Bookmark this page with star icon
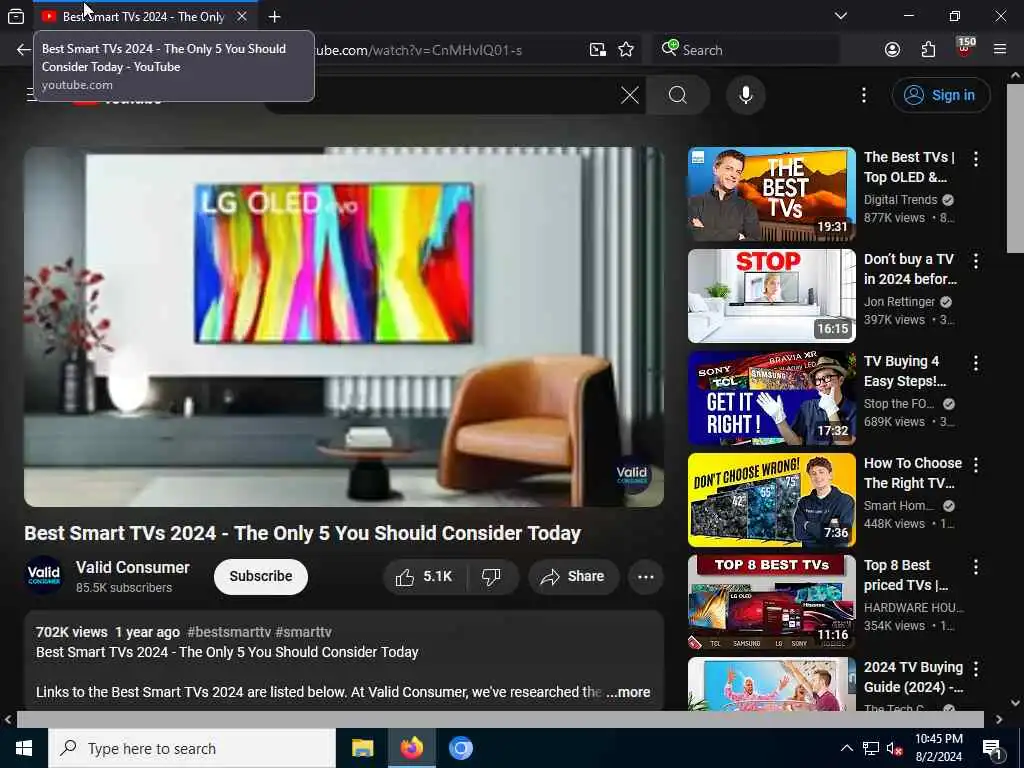This screenshot has width=1024, height=768. tap(626, 50)
